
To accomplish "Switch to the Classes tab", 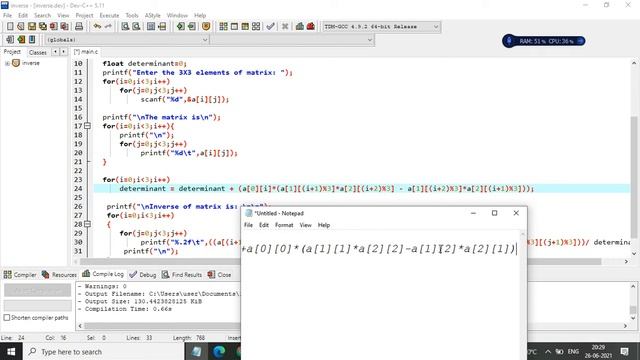I will [38, 52].
